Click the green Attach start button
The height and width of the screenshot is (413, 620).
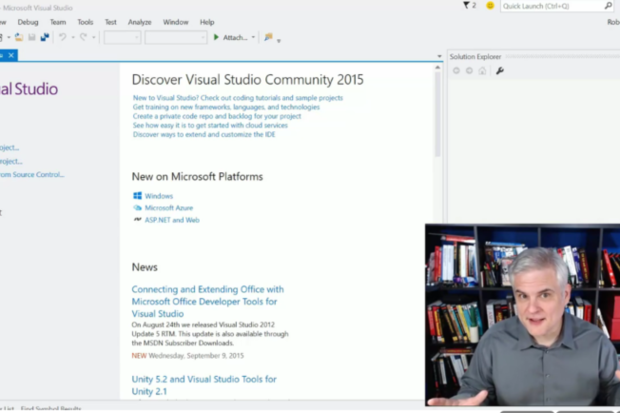click(x=231, y=38)
